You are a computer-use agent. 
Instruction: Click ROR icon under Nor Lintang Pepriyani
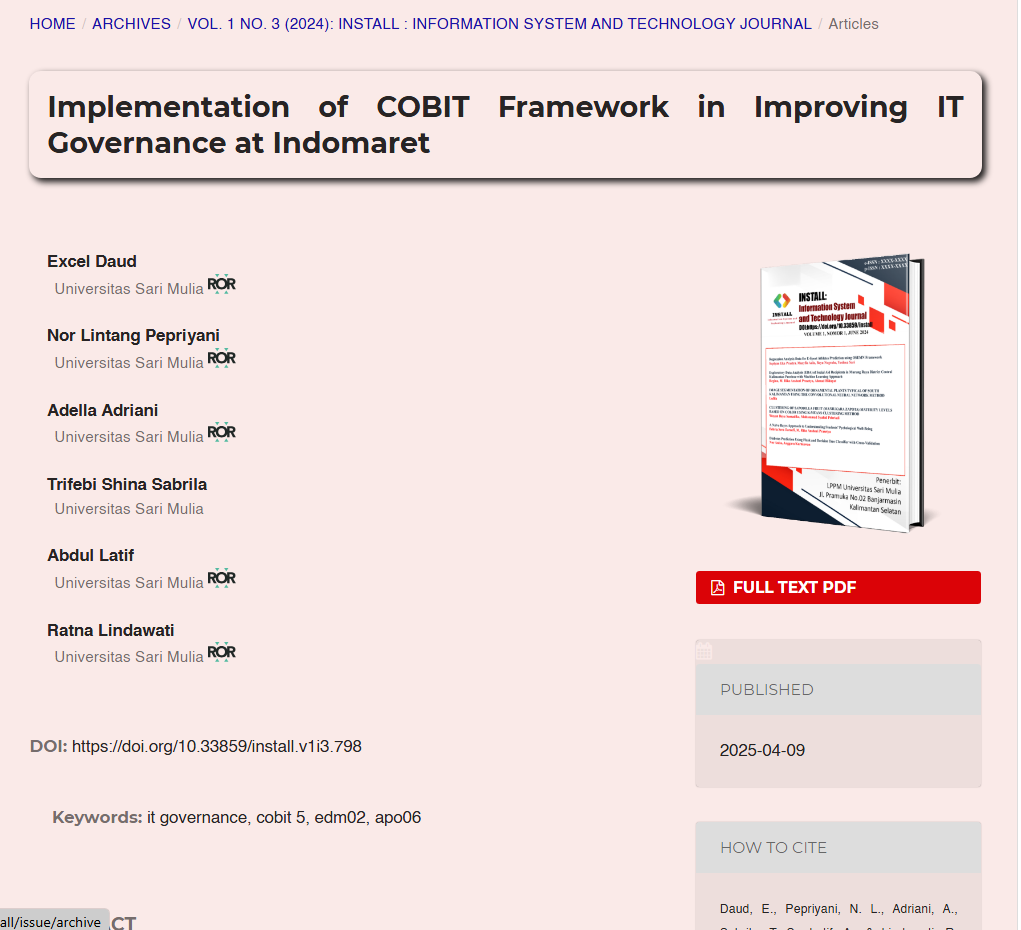click(x=221, y=359)
